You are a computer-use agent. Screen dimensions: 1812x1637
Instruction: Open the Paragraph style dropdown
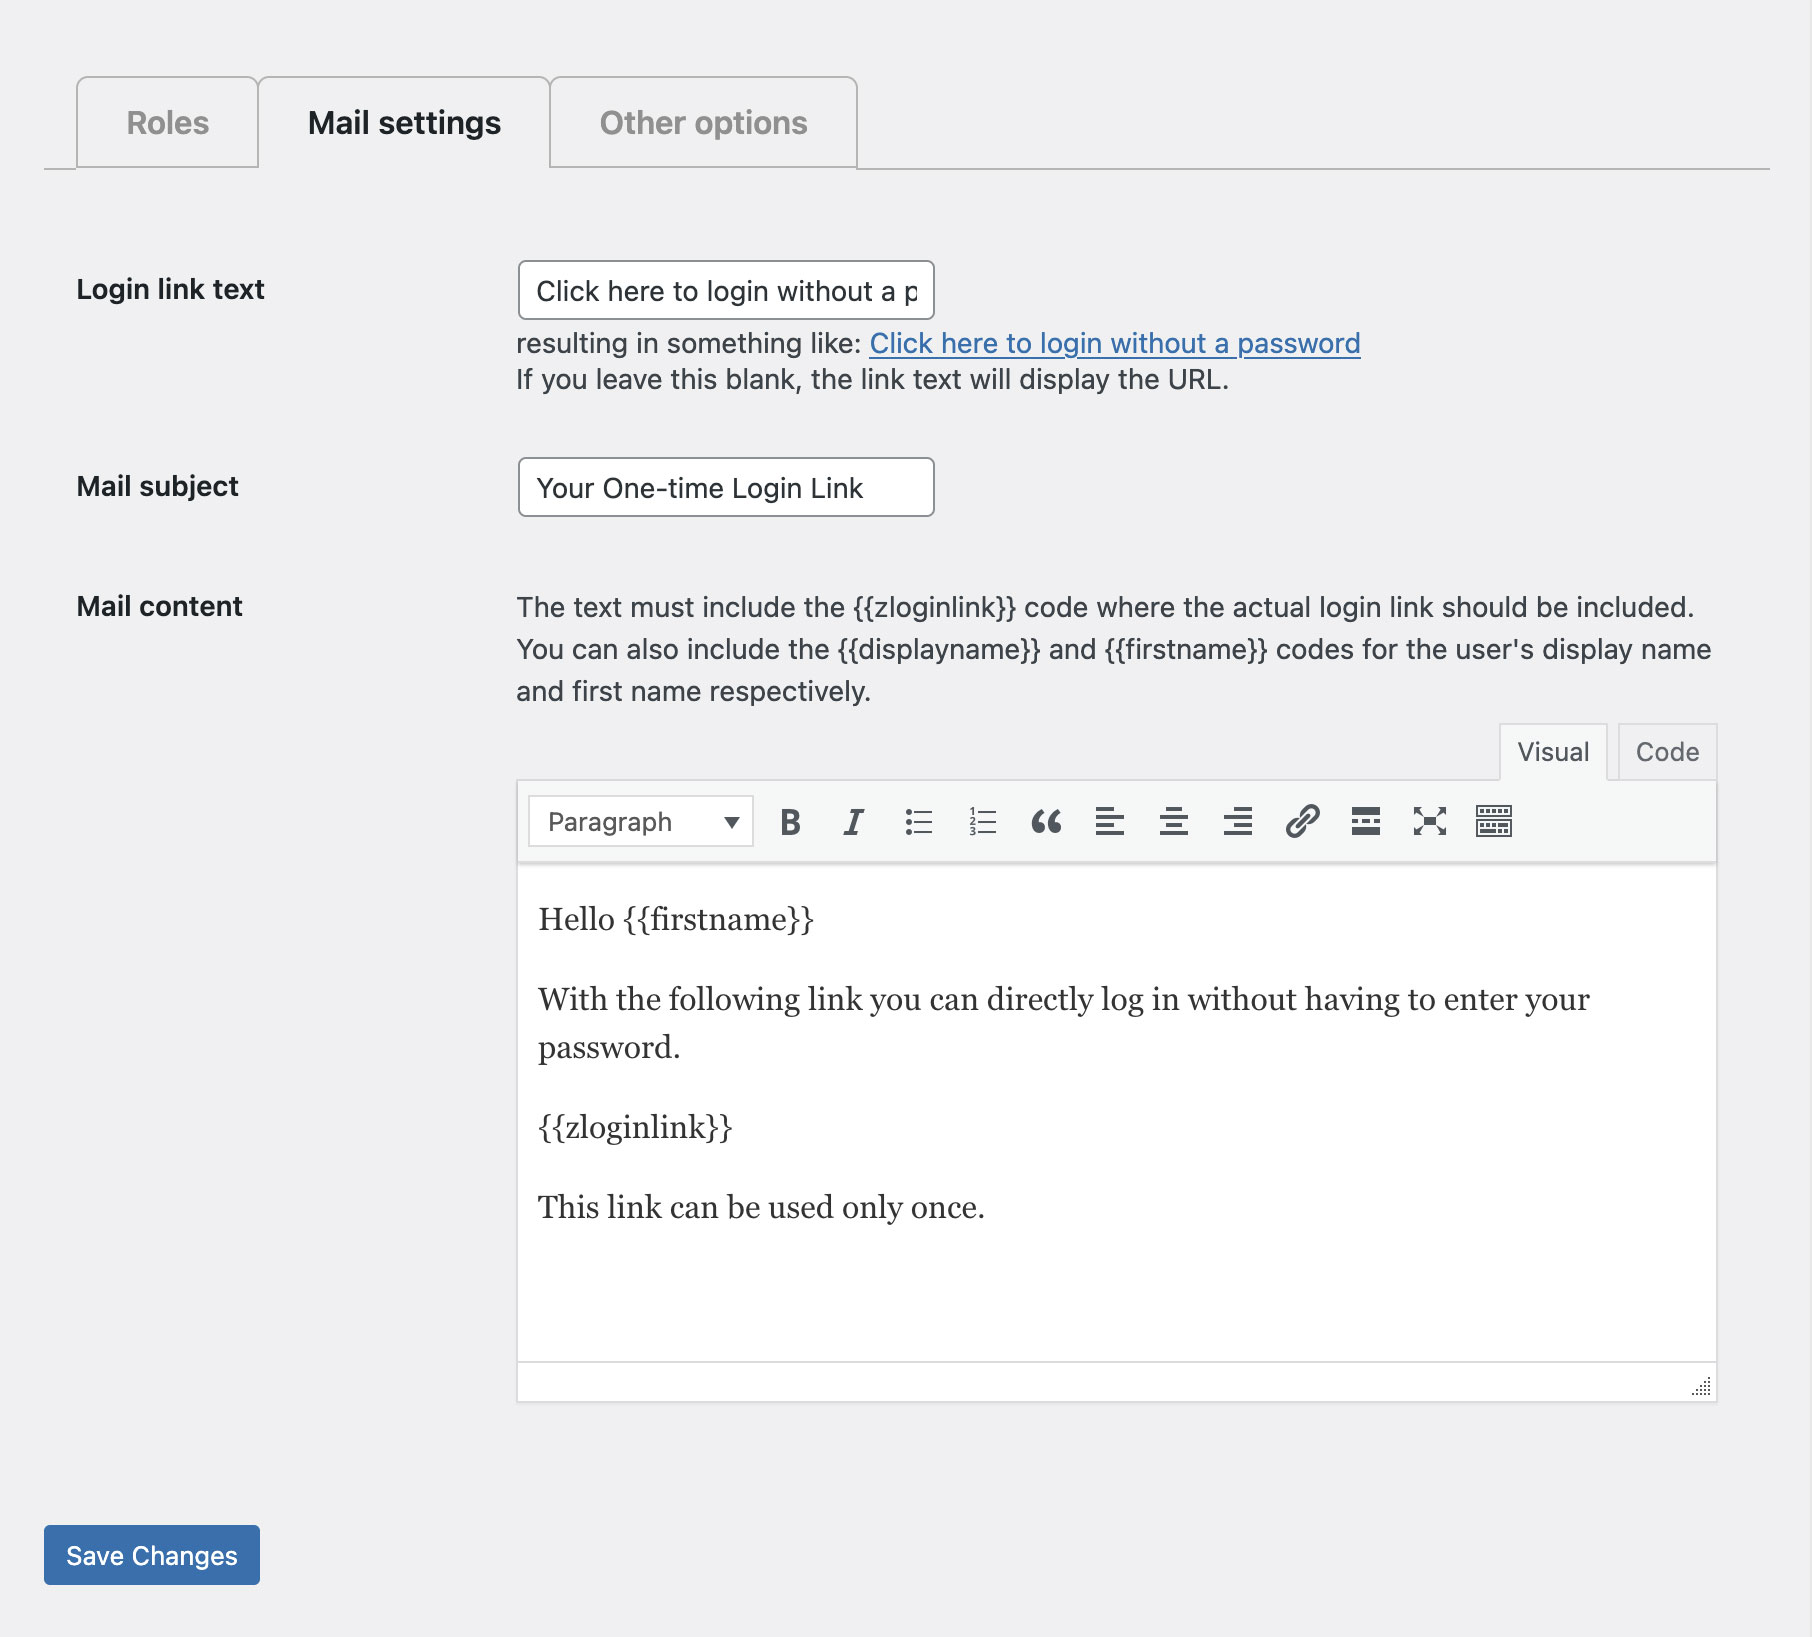[640, 821]
